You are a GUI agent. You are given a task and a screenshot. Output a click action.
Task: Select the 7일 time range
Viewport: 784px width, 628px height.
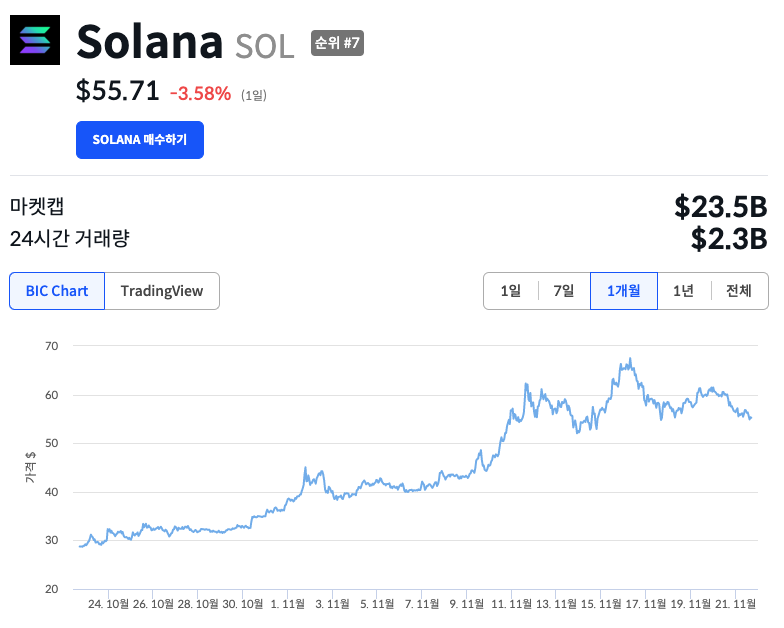(564, 291)
